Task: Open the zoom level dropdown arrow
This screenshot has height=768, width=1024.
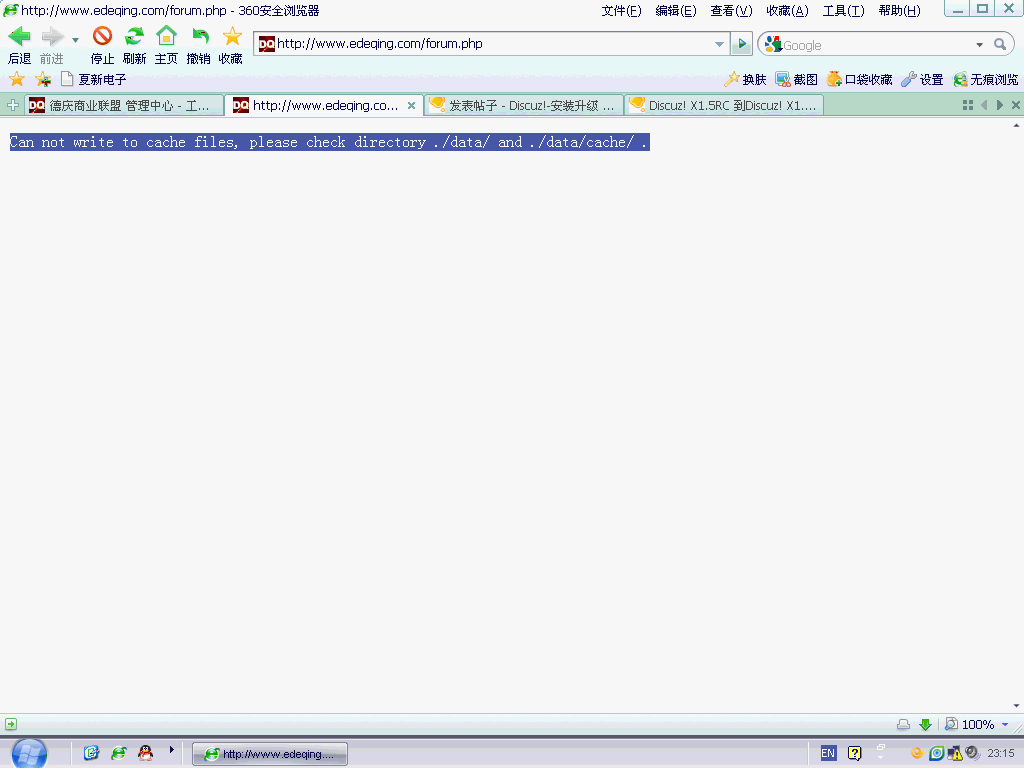Action: [1005, 724]
